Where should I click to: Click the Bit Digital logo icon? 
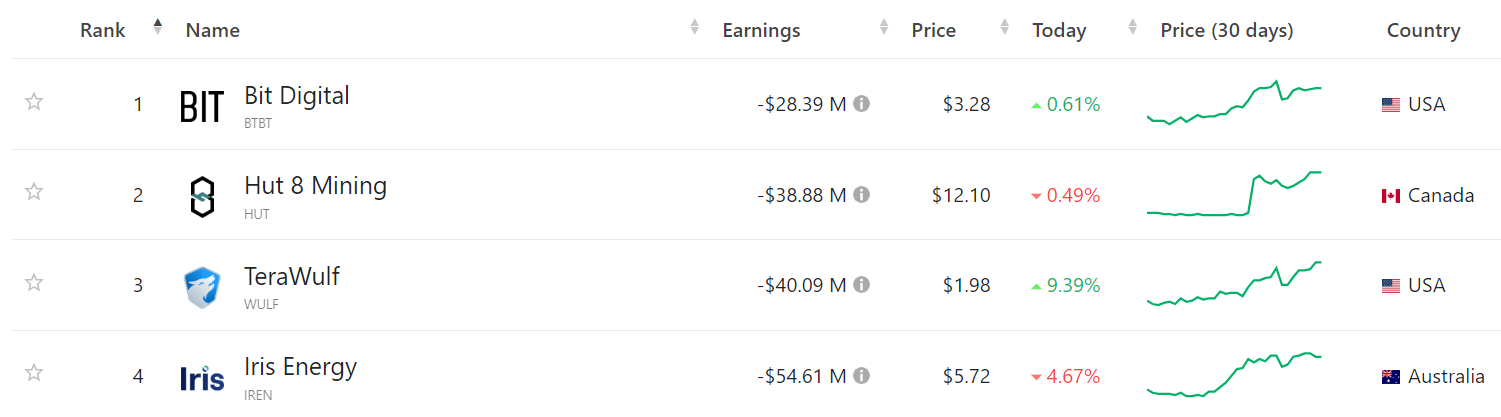201,105
